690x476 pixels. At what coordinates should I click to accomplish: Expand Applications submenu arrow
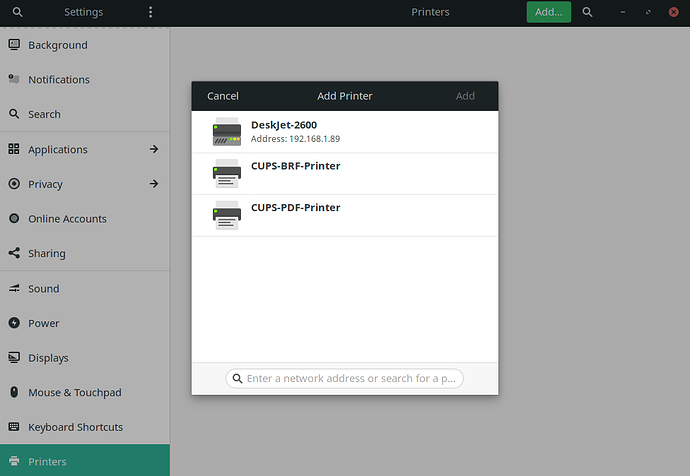[154, 149]
